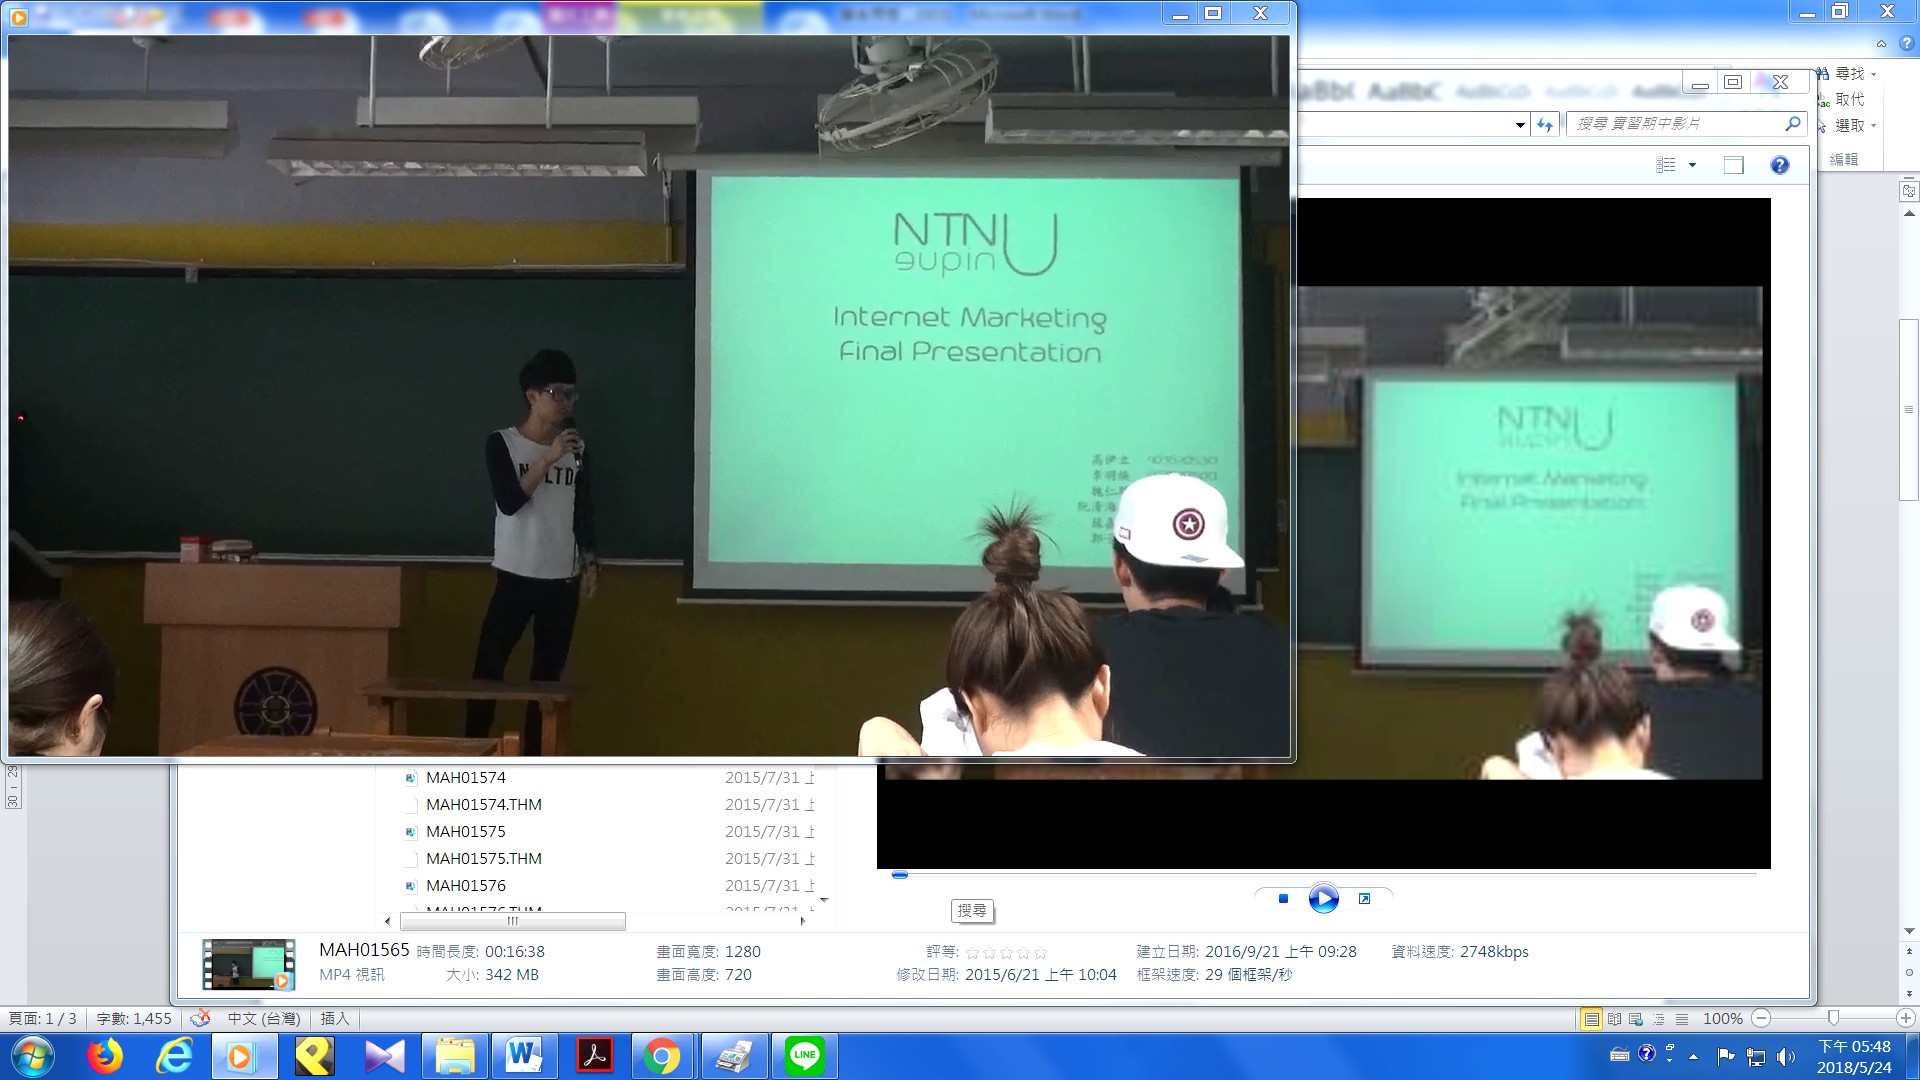The width and height of the screenshot is (1920, 1080).
Task: Click the MAH01565 video thumbnail in details pane
Action: 248,964
